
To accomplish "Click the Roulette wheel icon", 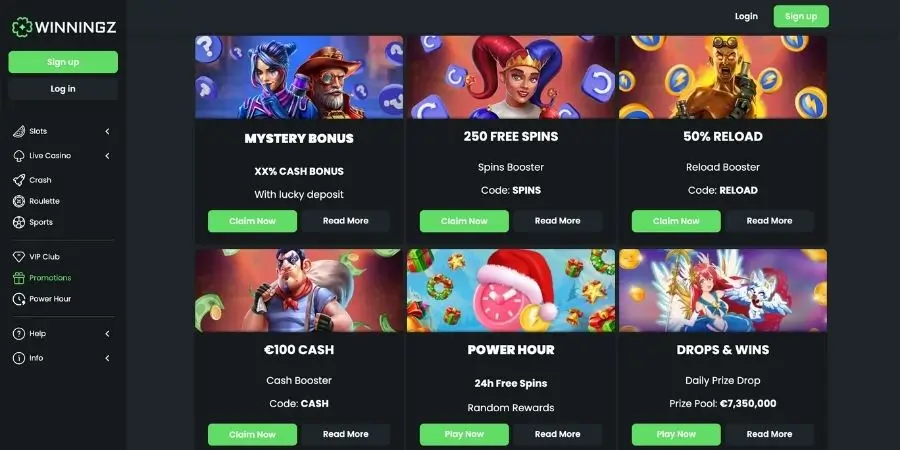I will click(x=19, y=201).
